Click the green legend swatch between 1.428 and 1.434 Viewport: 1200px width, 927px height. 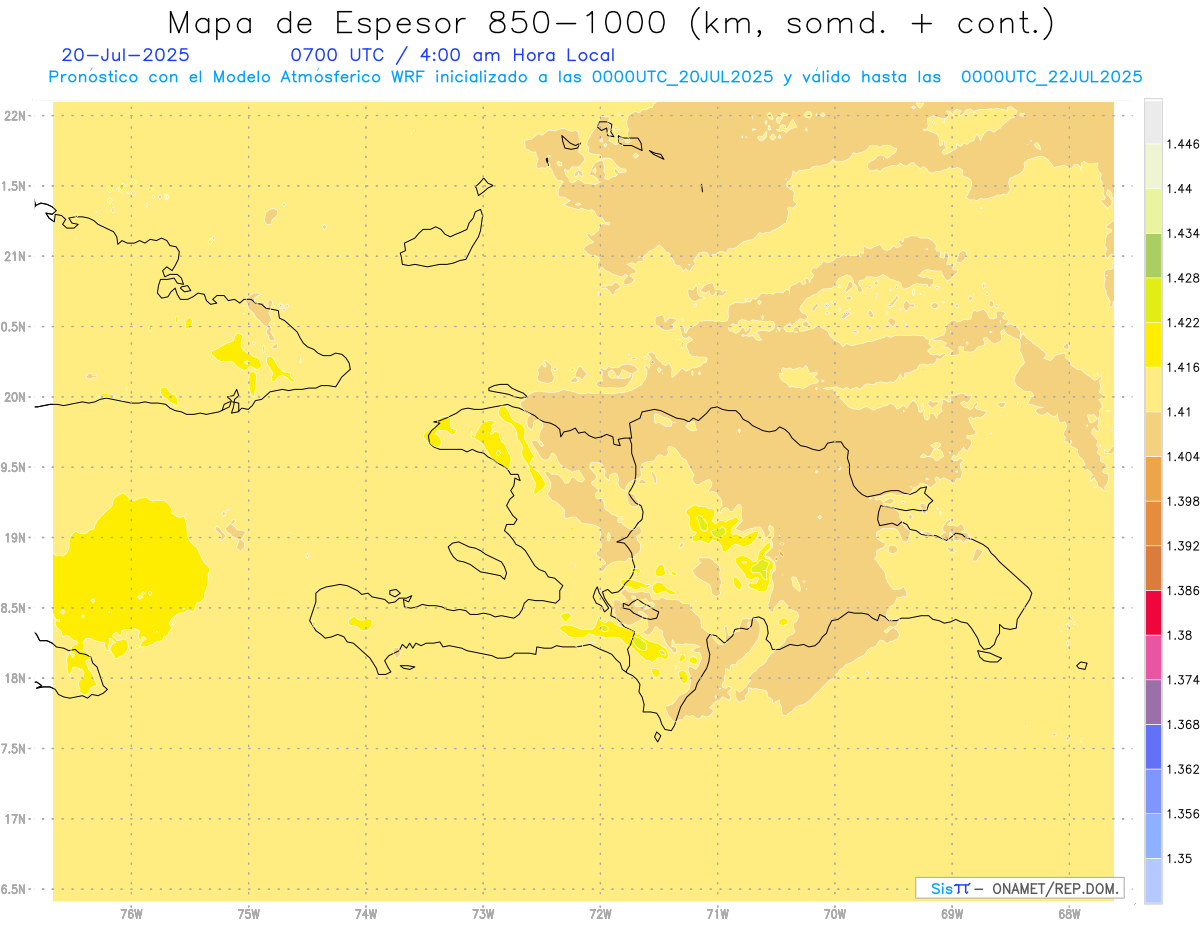1153,255
